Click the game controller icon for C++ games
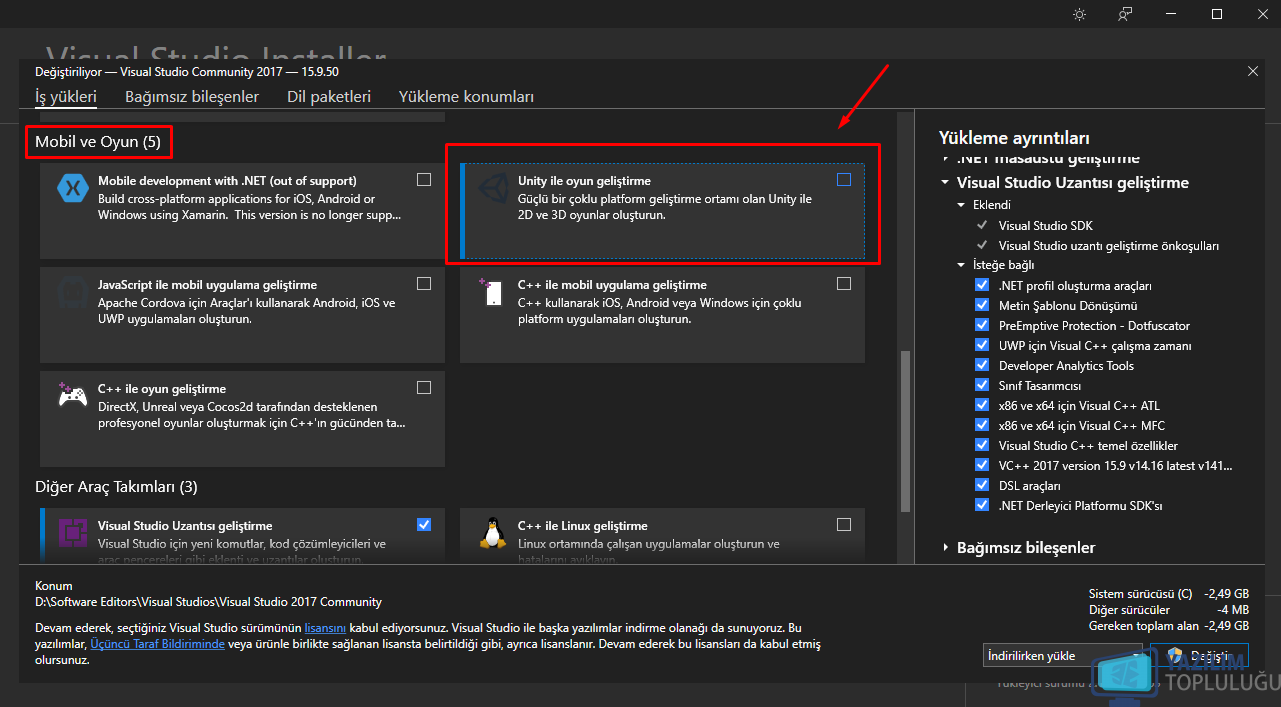This screenshot has width=1281, height=707. click(72, 395)
